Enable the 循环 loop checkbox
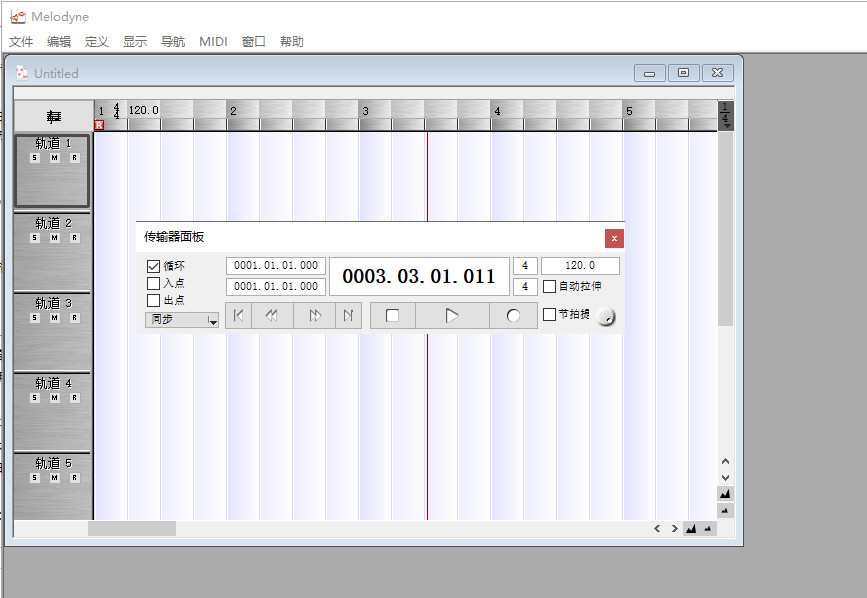This screenshot has width=867, height=598. tap(153, 266)
